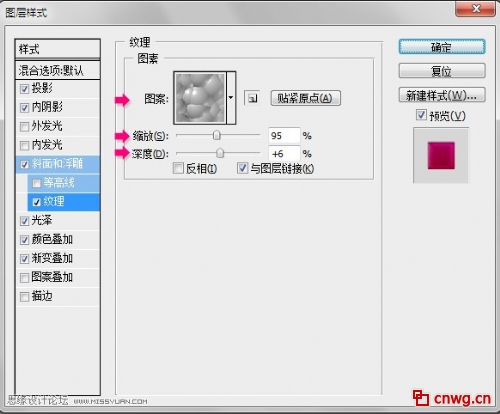Enable the 外发光 outer glow checkbox

(x=24, y=127)
